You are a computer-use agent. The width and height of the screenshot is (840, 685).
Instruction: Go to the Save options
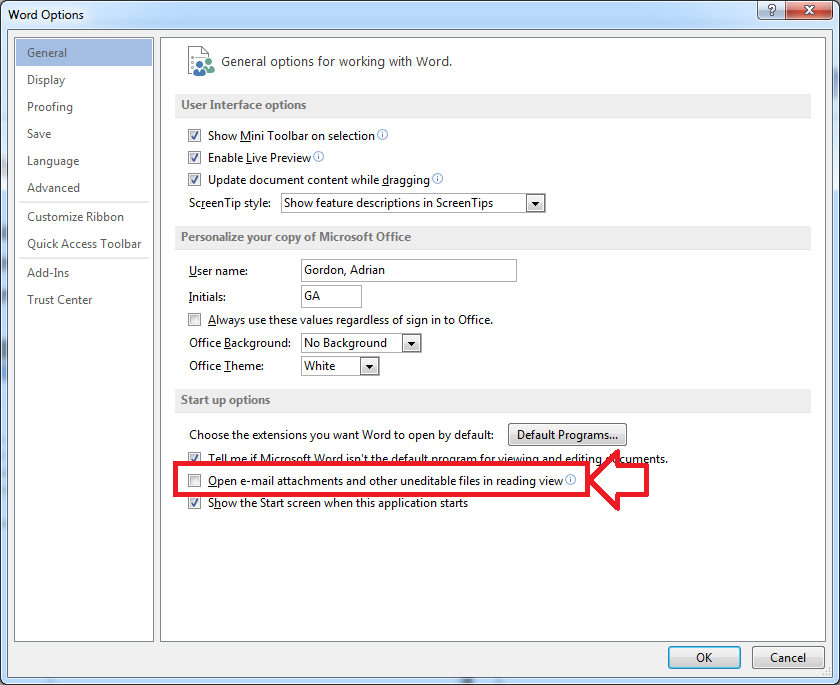84,133
